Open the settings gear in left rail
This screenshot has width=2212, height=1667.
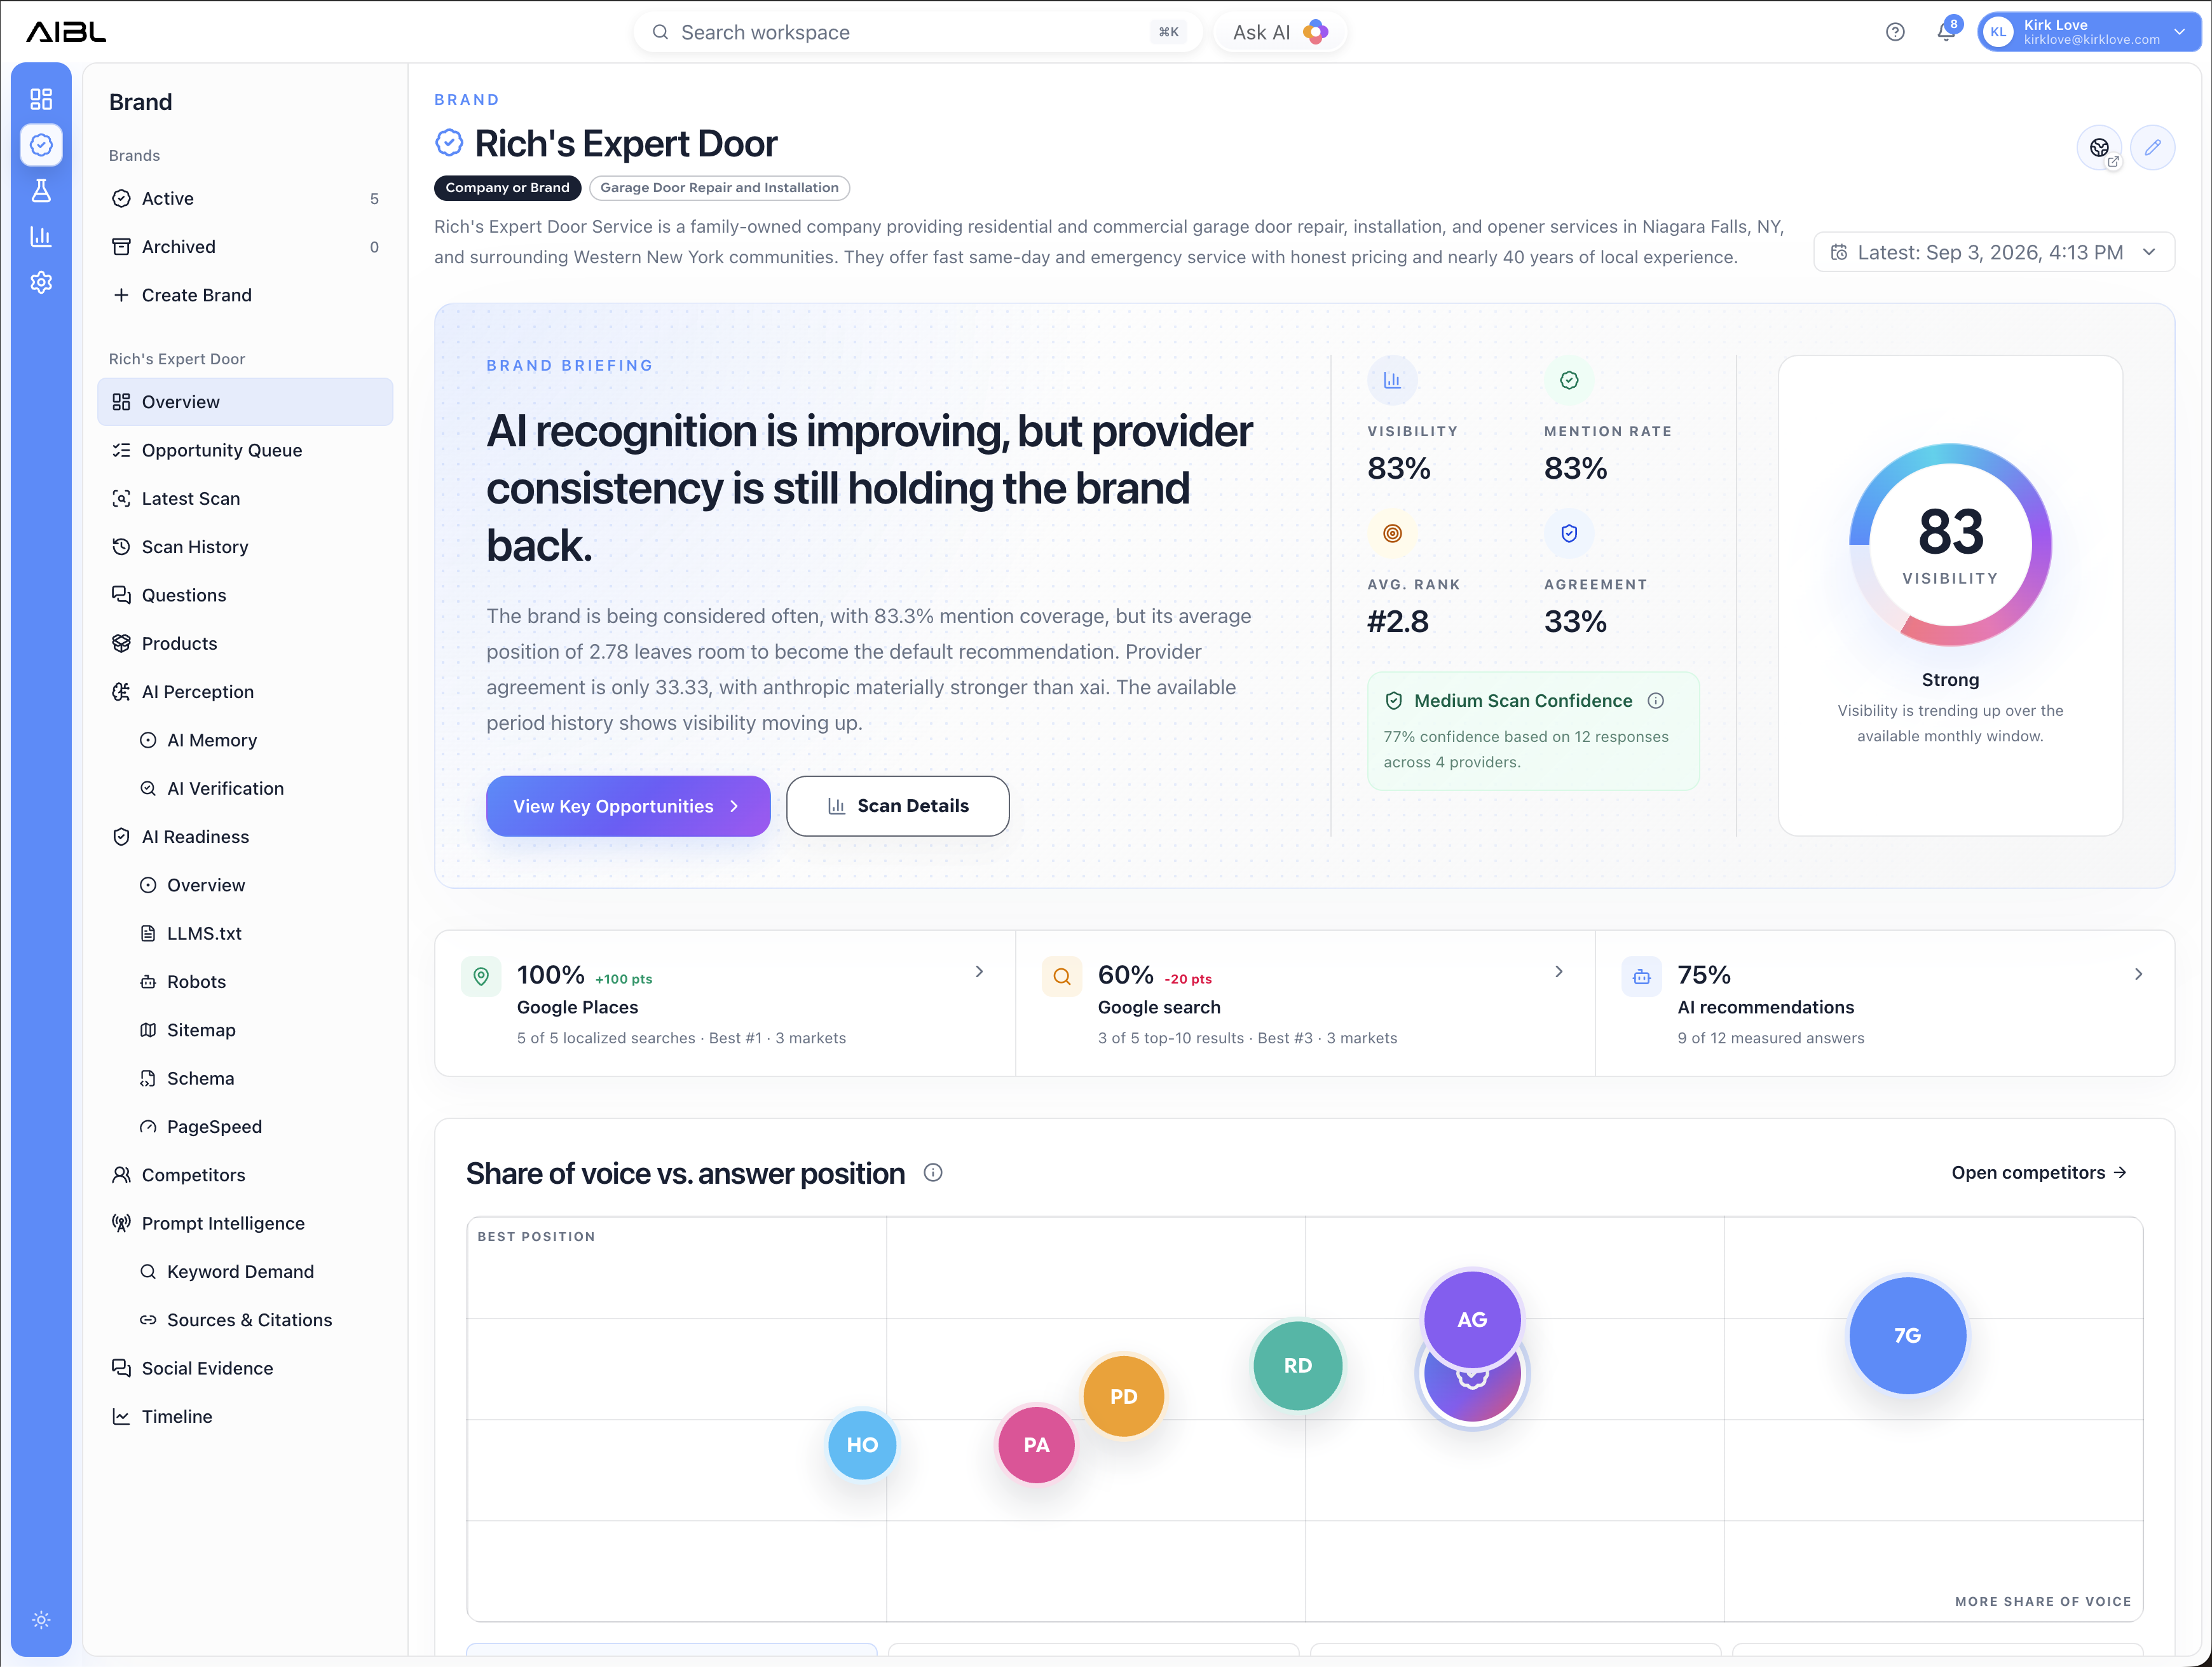41,283
